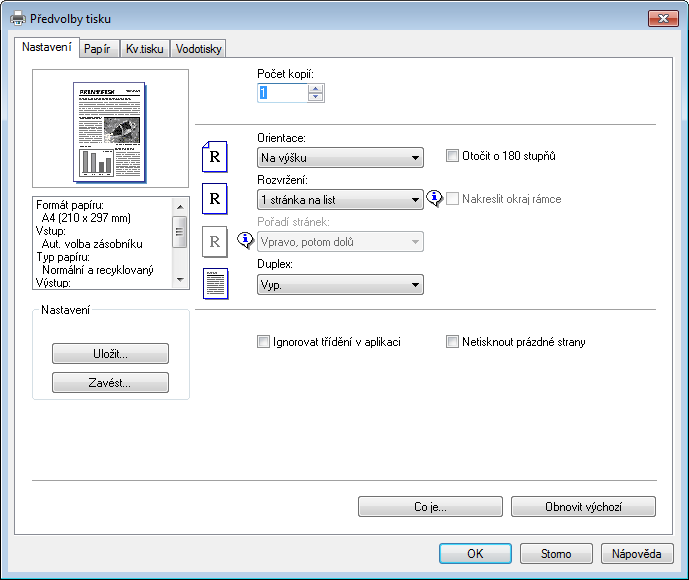
Task: Click the printer icon in the title bar
Action: 18,18
